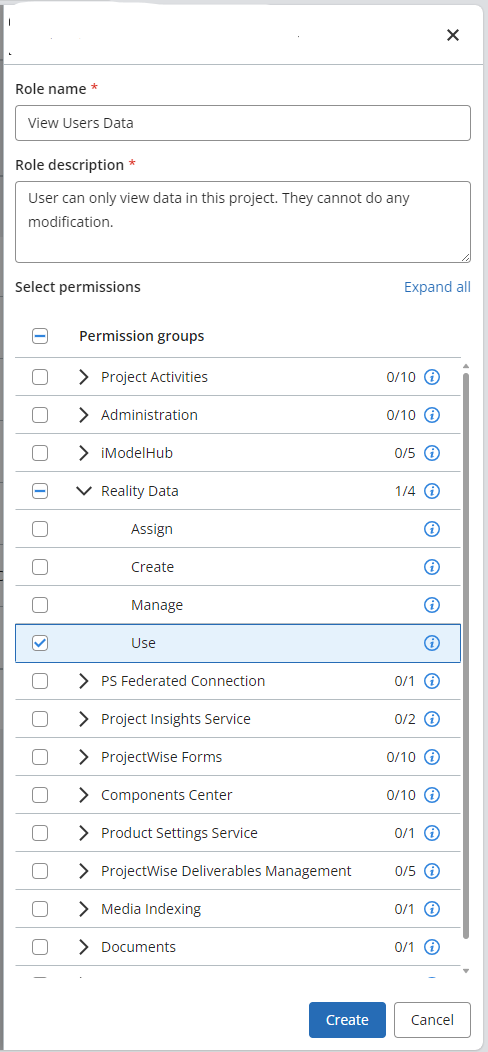This screenshot has width=488, height=1052.
Task: Expand PS Federated Connection permissions
Action: [83, 682]
